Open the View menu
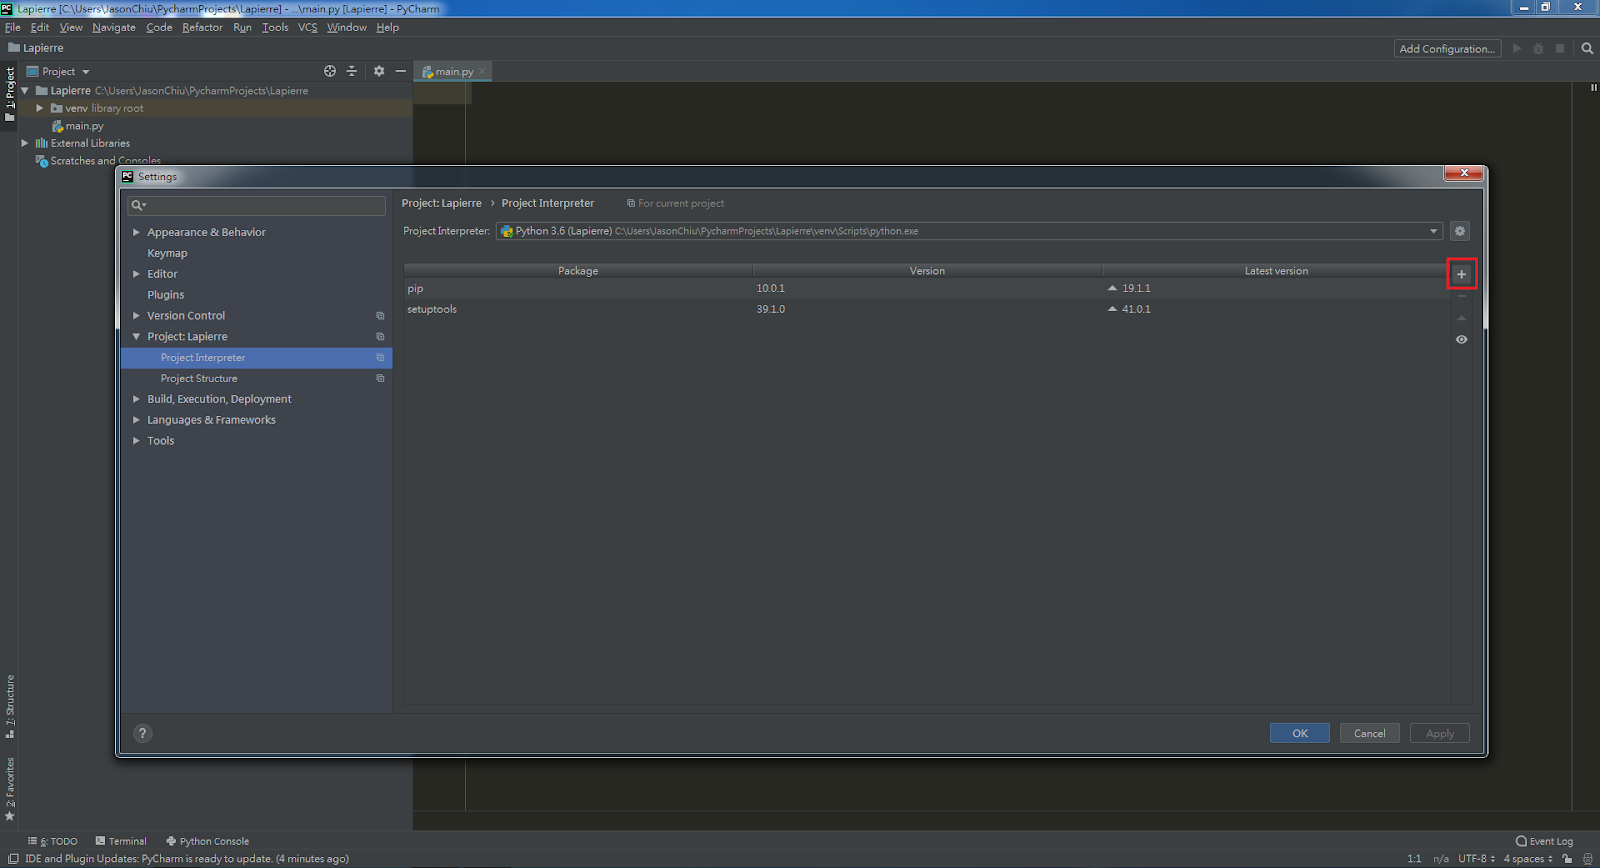This screenshot has height=868, width=1600. 71,27
